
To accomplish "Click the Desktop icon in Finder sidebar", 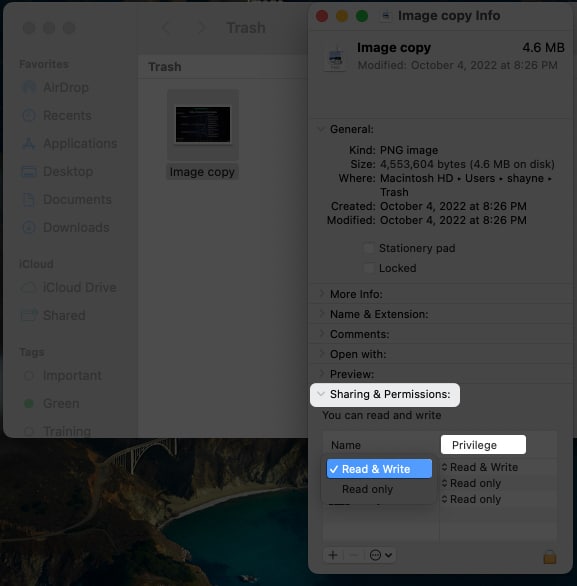I will (29, 172).
